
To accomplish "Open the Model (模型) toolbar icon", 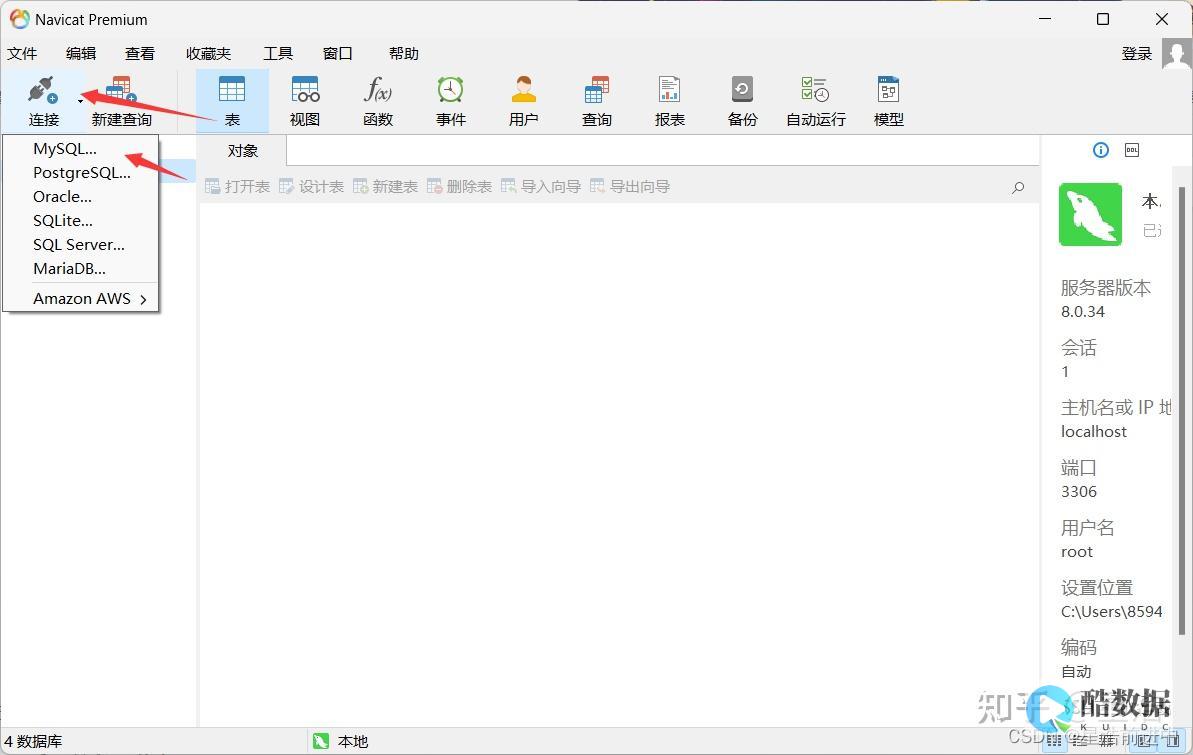I will (x=888, y=90).
